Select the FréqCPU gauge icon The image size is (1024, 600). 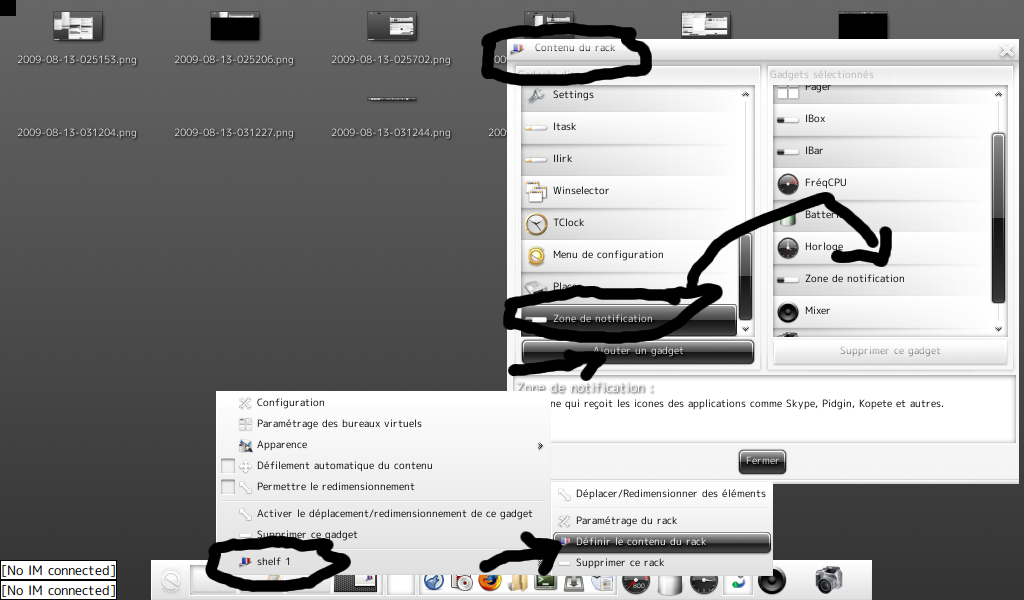point(788,183)
